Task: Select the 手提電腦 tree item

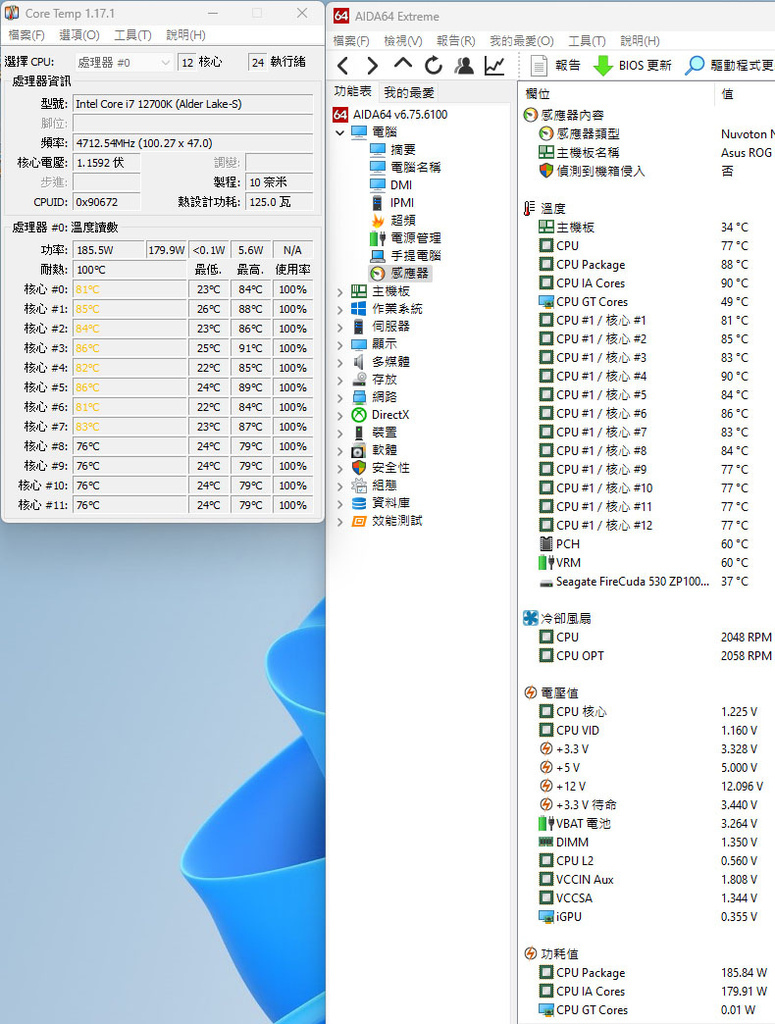Action: 405,255
